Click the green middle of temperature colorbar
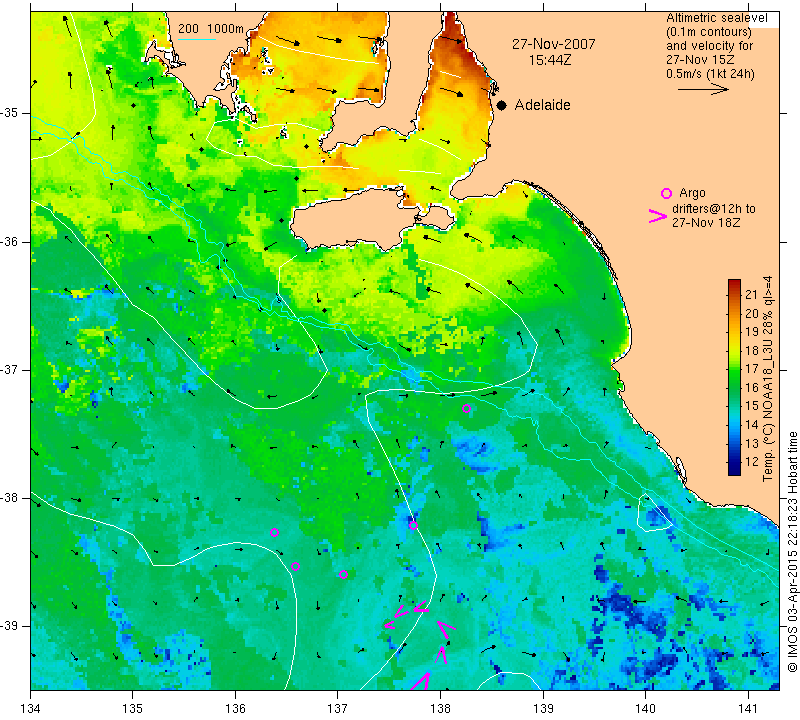This screenshot has height=720, width=800. (734, 378)
